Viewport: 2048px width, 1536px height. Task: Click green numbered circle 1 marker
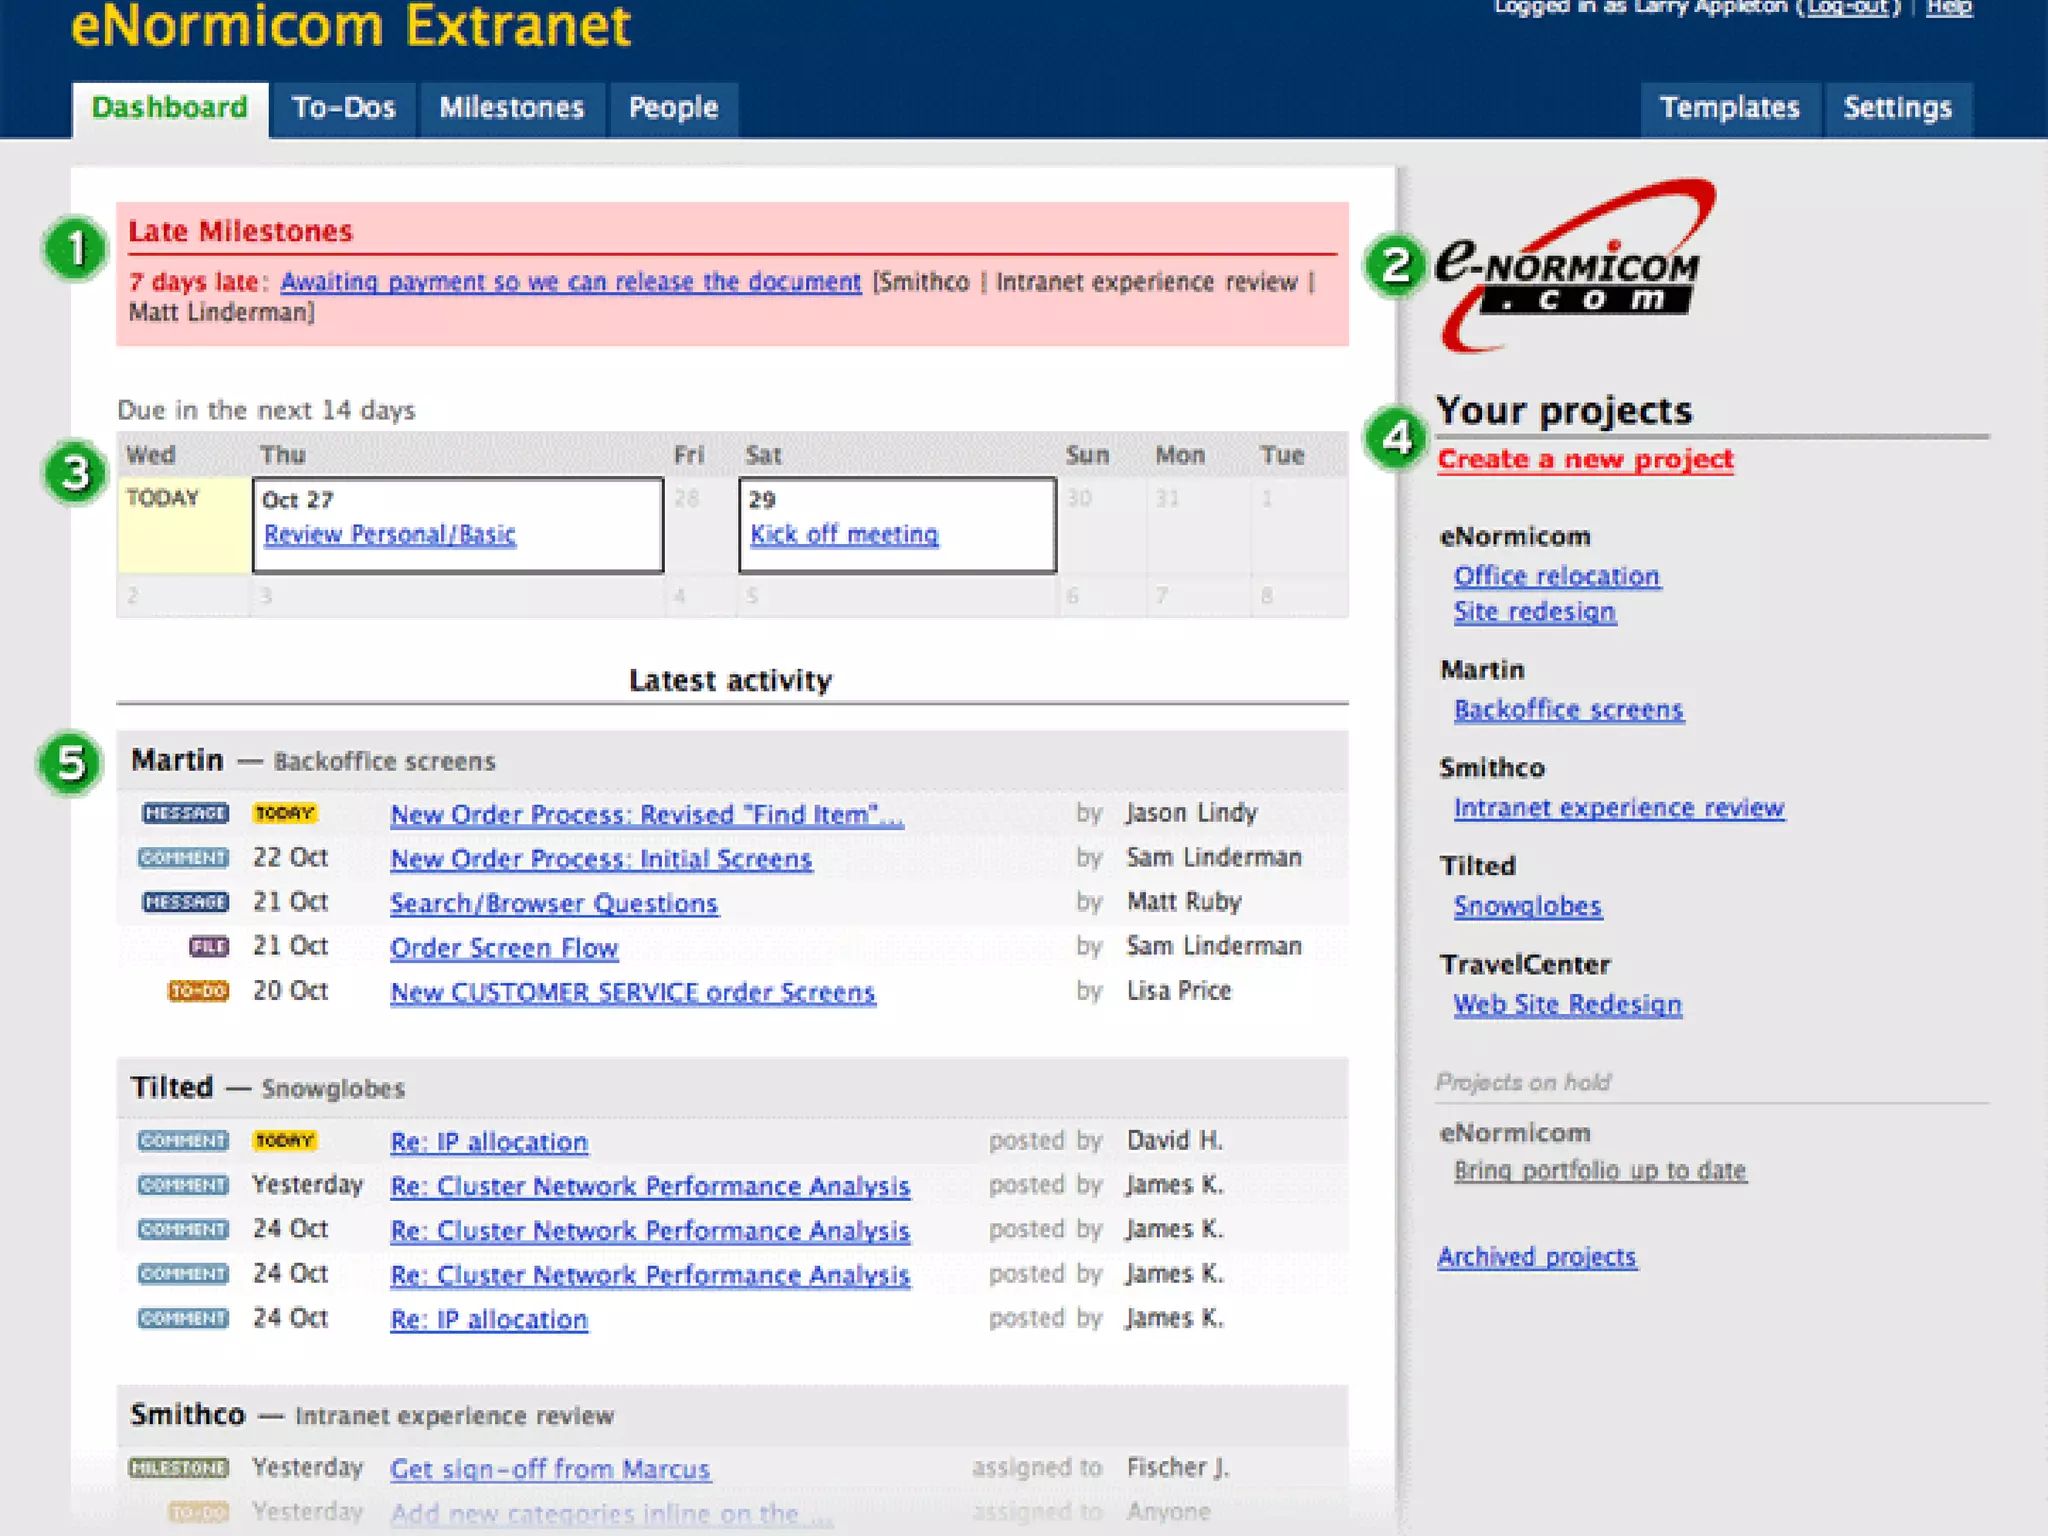point(75,249)
